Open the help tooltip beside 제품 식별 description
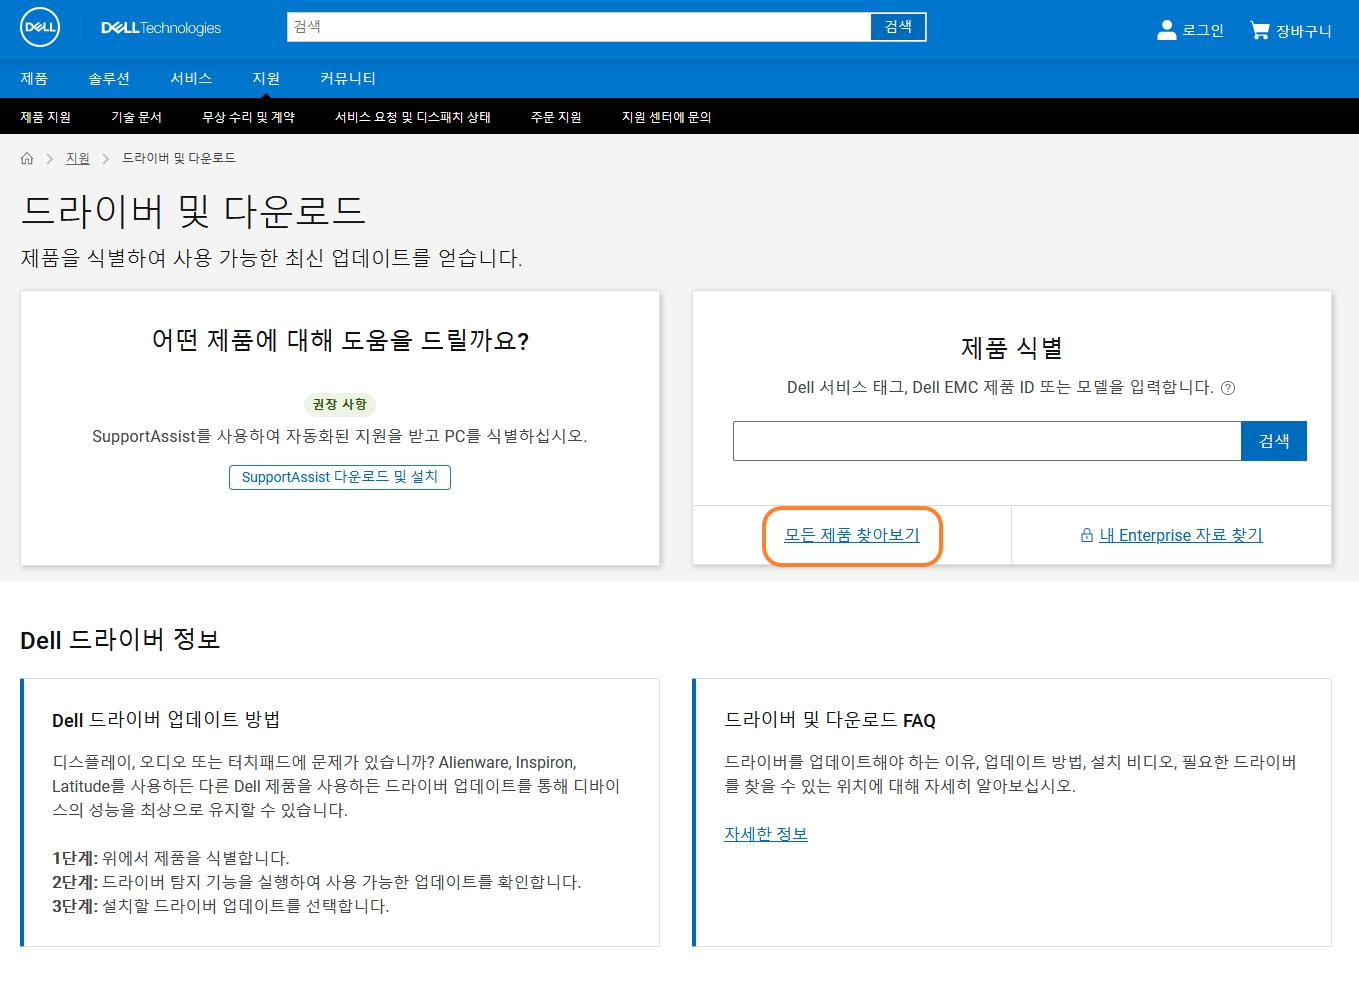Screen dimensions: 1359x992 pyautogui.click(x=1228, y=388)
